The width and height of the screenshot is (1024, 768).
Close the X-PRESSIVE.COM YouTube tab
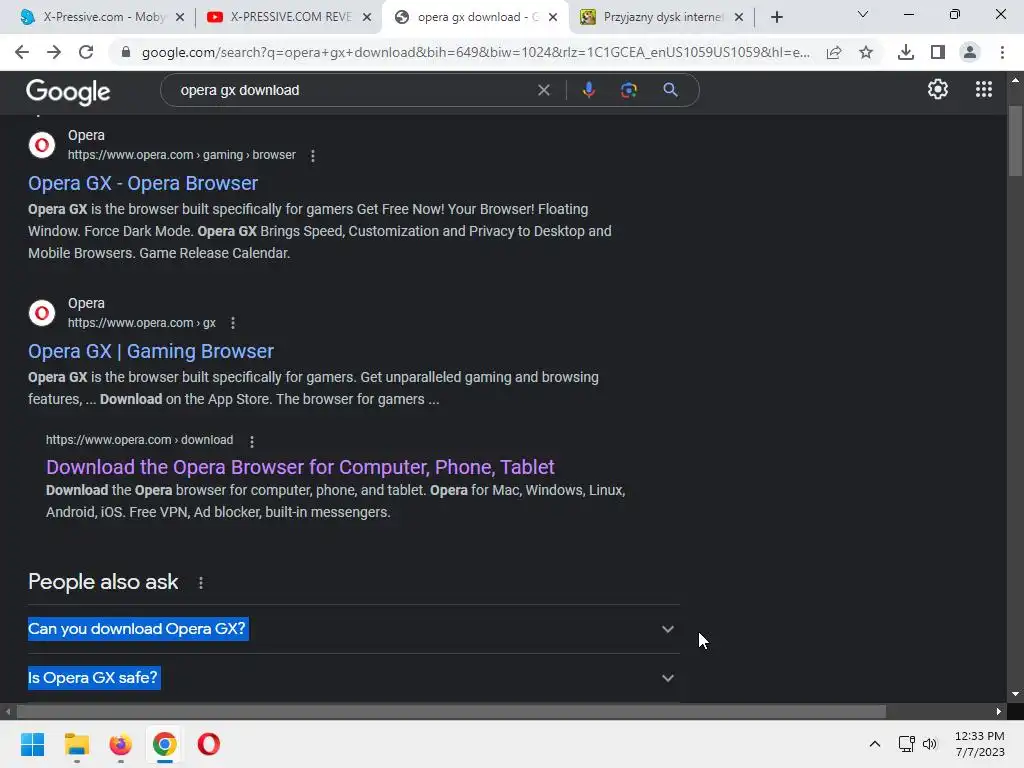(367, 17)
